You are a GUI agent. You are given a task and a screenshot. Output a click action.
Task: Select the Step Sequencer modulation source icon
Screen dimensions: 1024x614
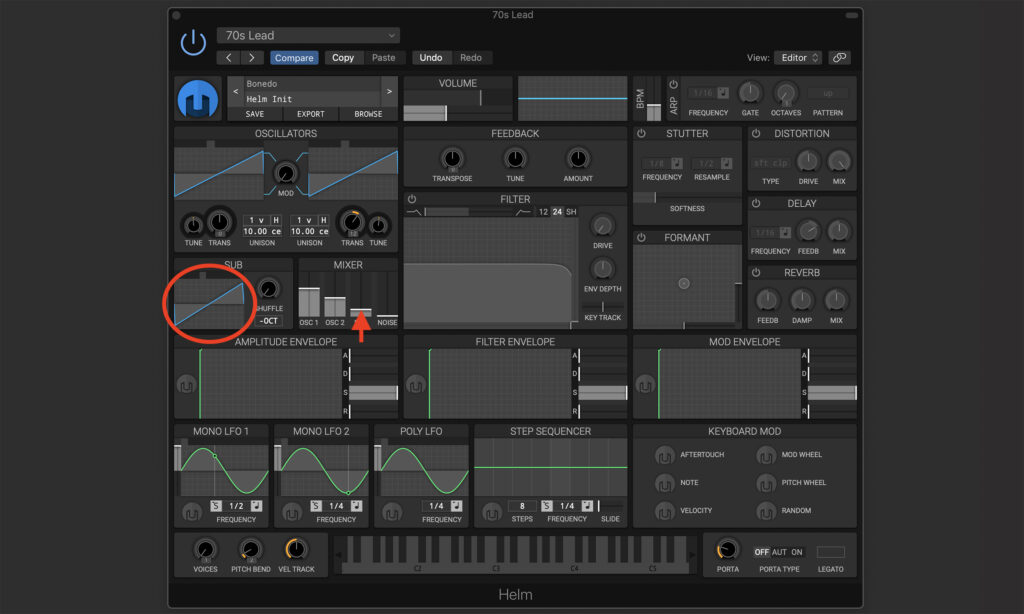click(x=492, y=513)
